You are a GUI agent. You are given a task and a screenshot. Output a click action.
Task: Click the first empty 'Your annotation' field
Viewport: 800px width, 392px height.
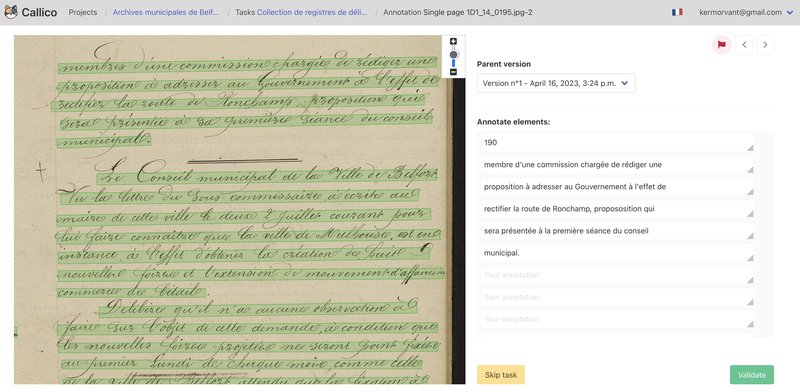click(x=616, y=275)
